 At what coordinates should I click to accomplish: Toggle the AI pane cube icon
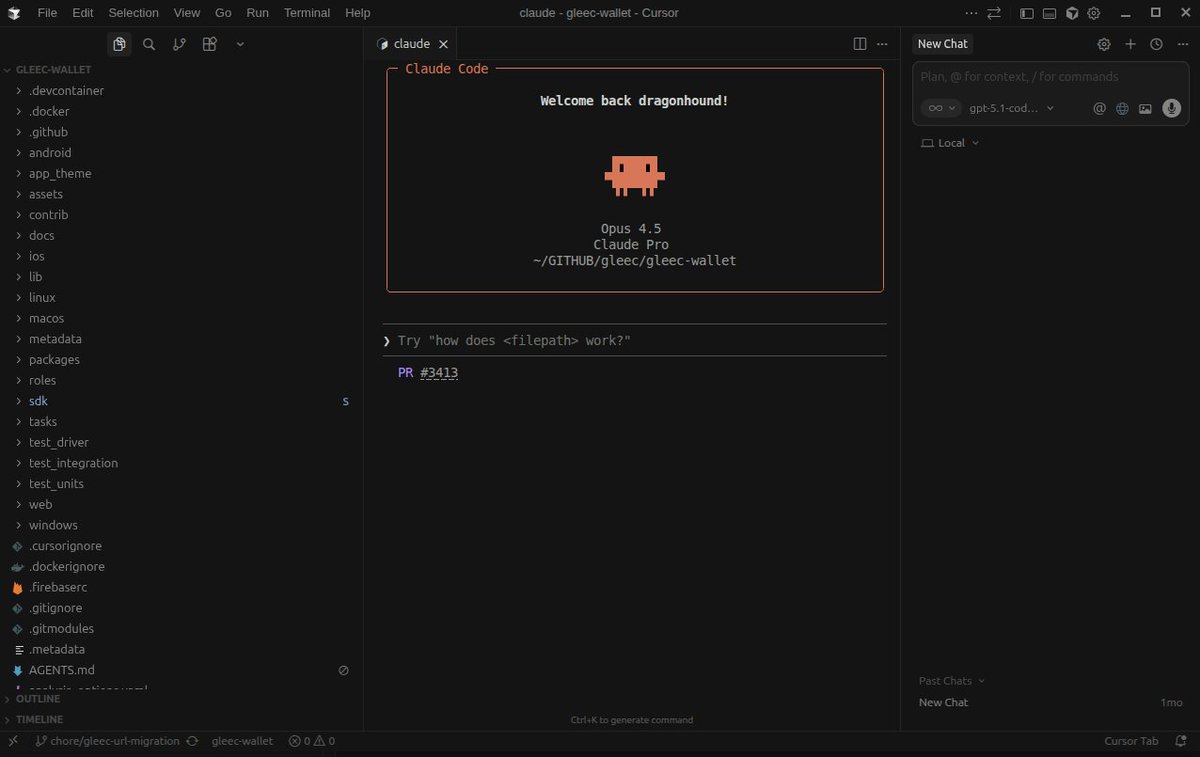pyautogui.click(x=1072, y=13)
